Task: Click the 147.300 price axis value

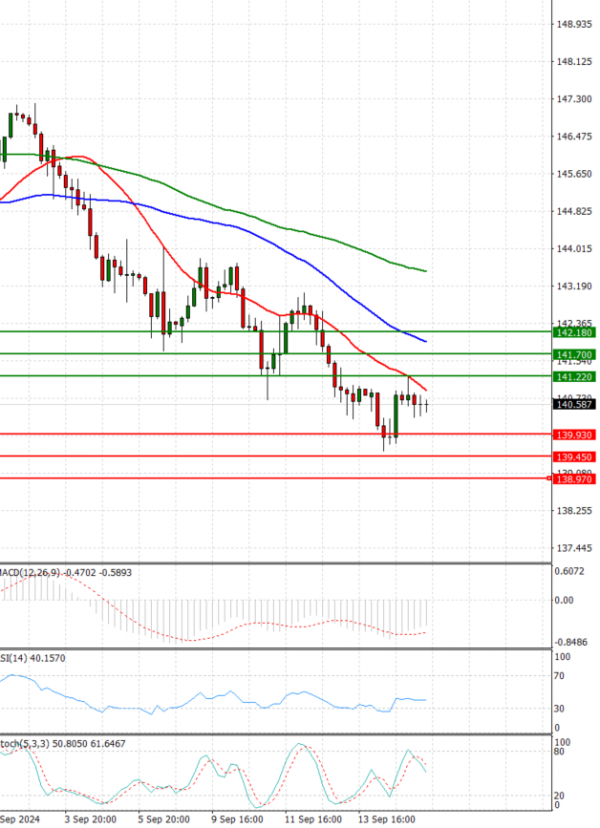Action: coord(574,99)
